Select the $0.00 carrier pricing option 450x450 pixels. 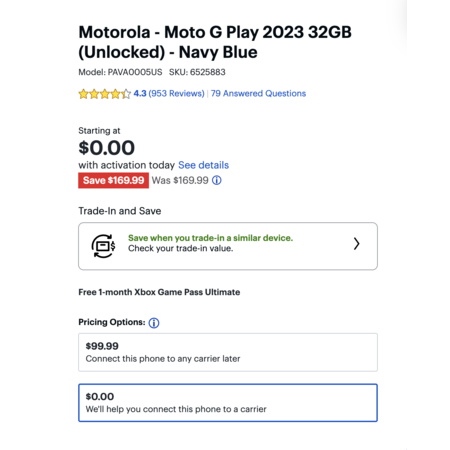[x=228, y=403]
